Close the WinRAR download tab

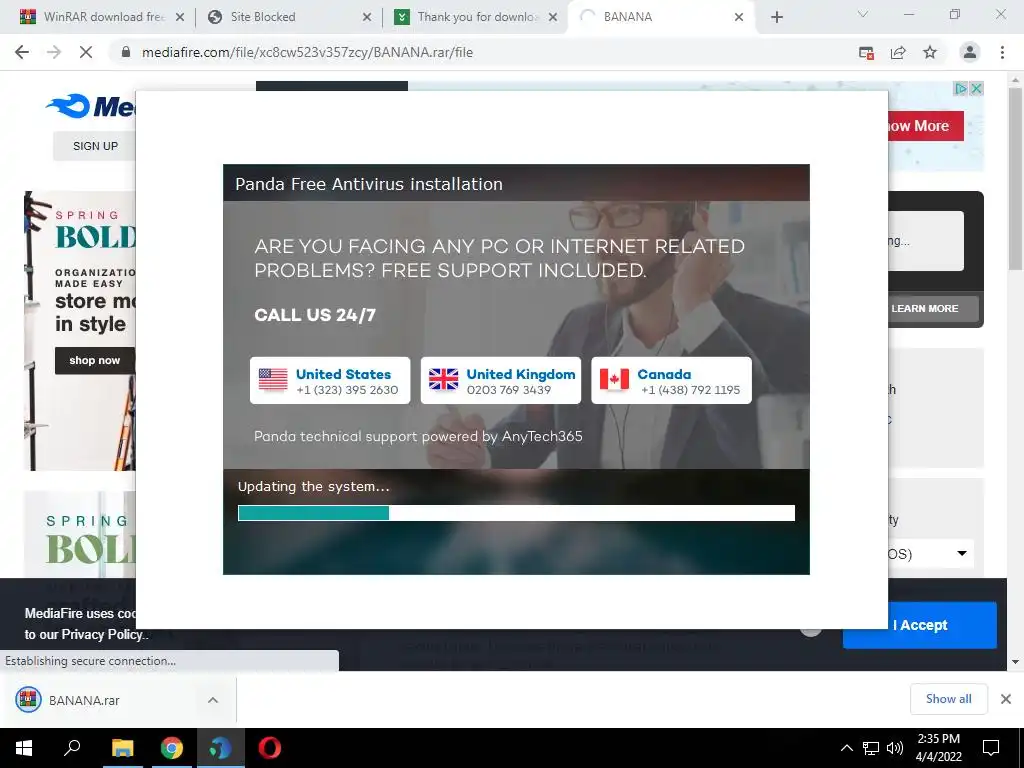[180, 17]
